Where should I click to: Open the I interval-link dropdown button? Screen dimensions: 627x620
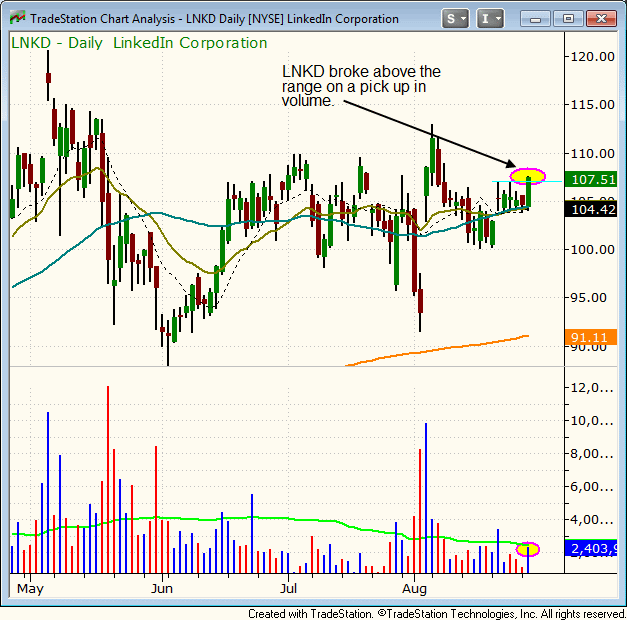(491, 18)
